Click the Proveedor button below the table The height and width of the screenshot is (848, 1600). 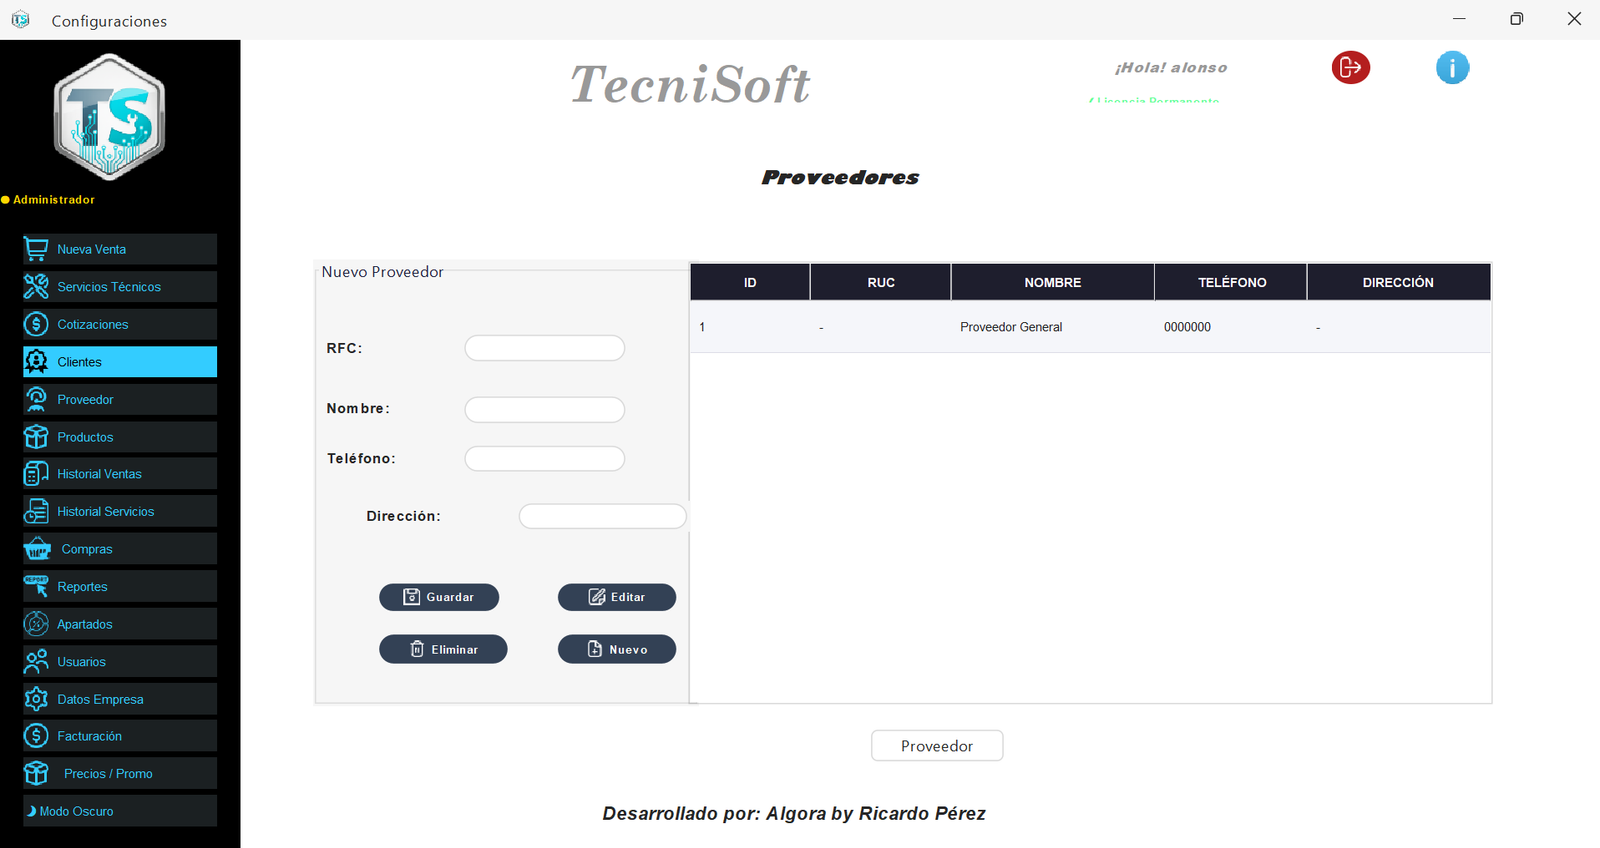pos(937,746)
